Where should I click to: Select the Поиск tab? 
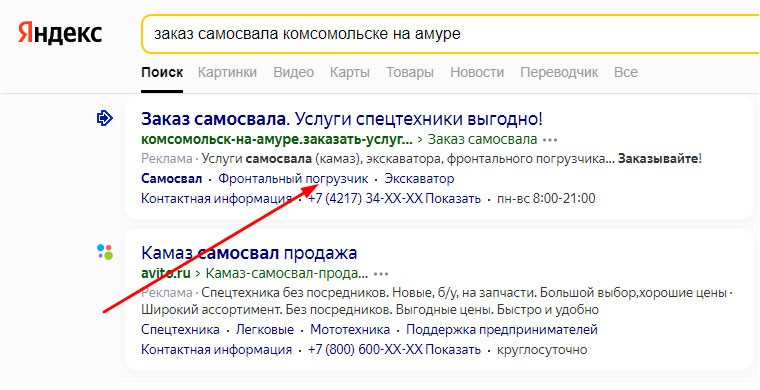click(x=162, y=73)
